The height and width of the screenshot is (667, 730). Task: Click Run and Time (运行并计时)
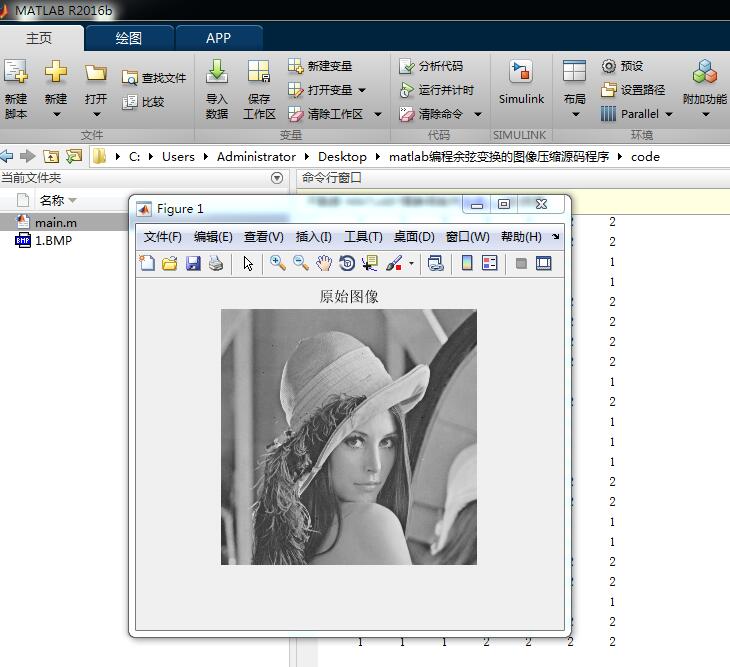437,90
